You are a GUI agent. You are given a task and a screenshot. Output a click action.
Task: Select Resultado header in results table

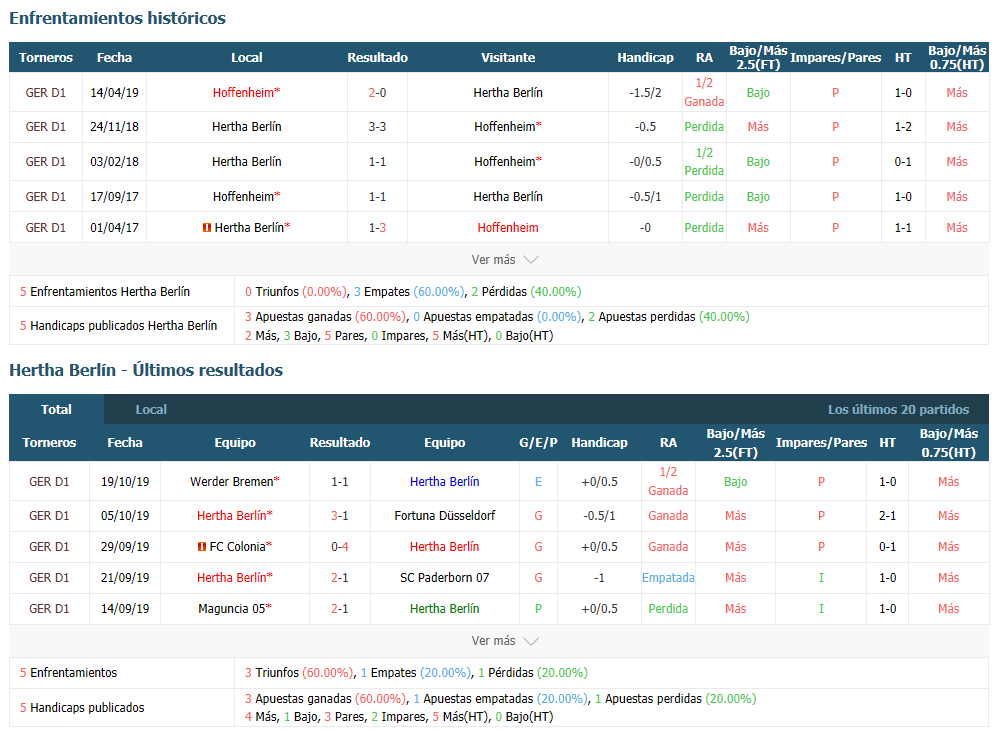pyautogui.click(x=340, y=442)
